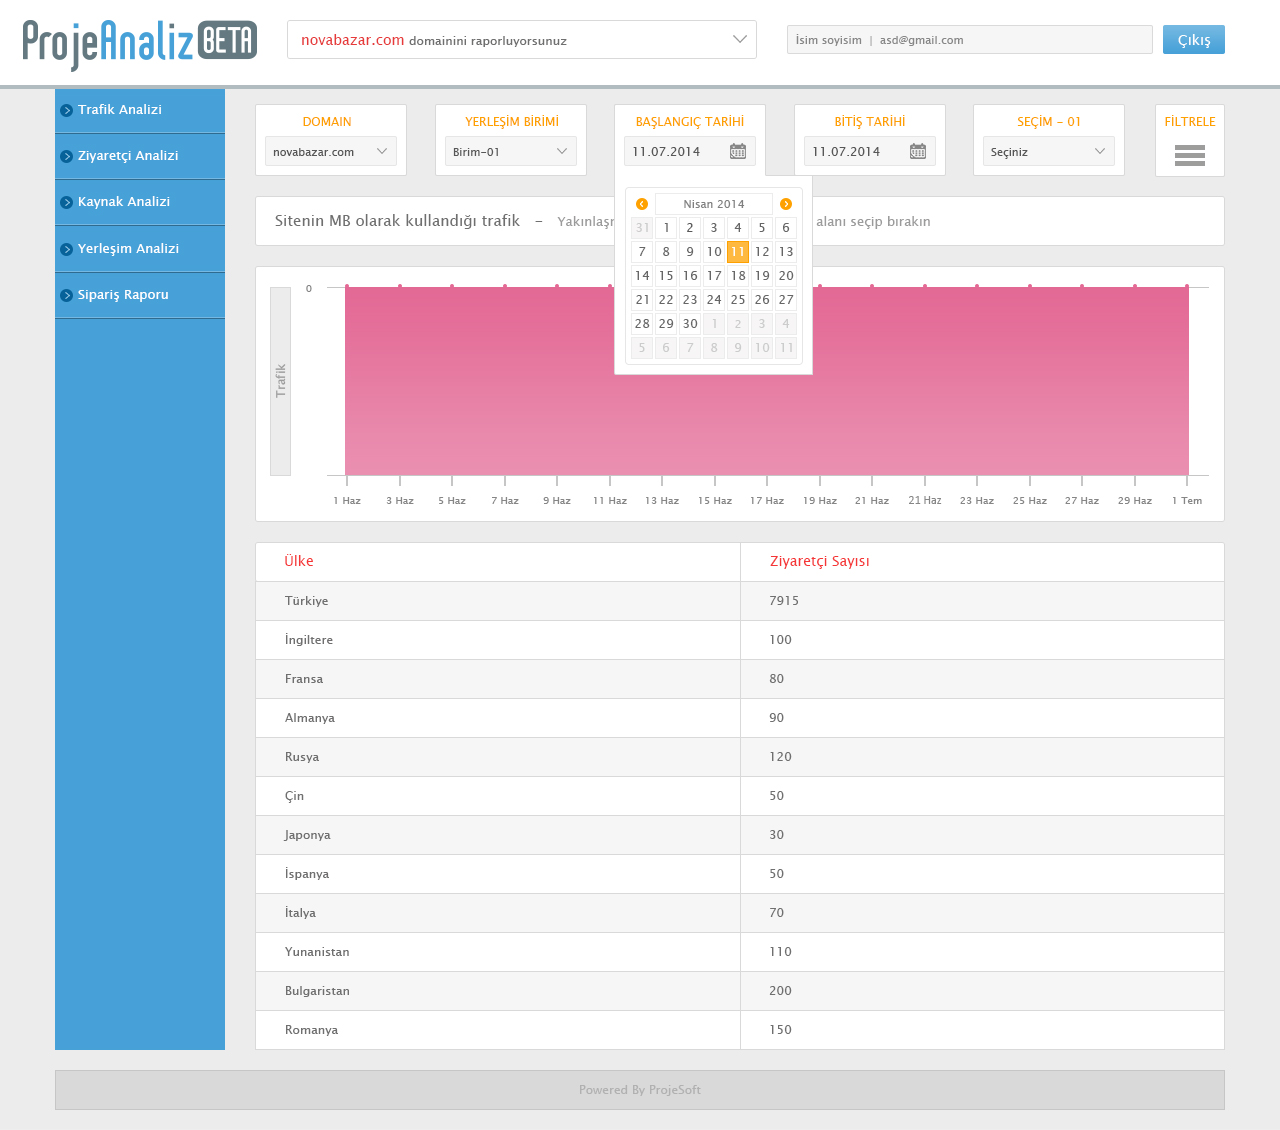1280x1130 pixels.
Task: Open Ziyaretçi Analizi in sidebar
Action: (x=128, y=156)
